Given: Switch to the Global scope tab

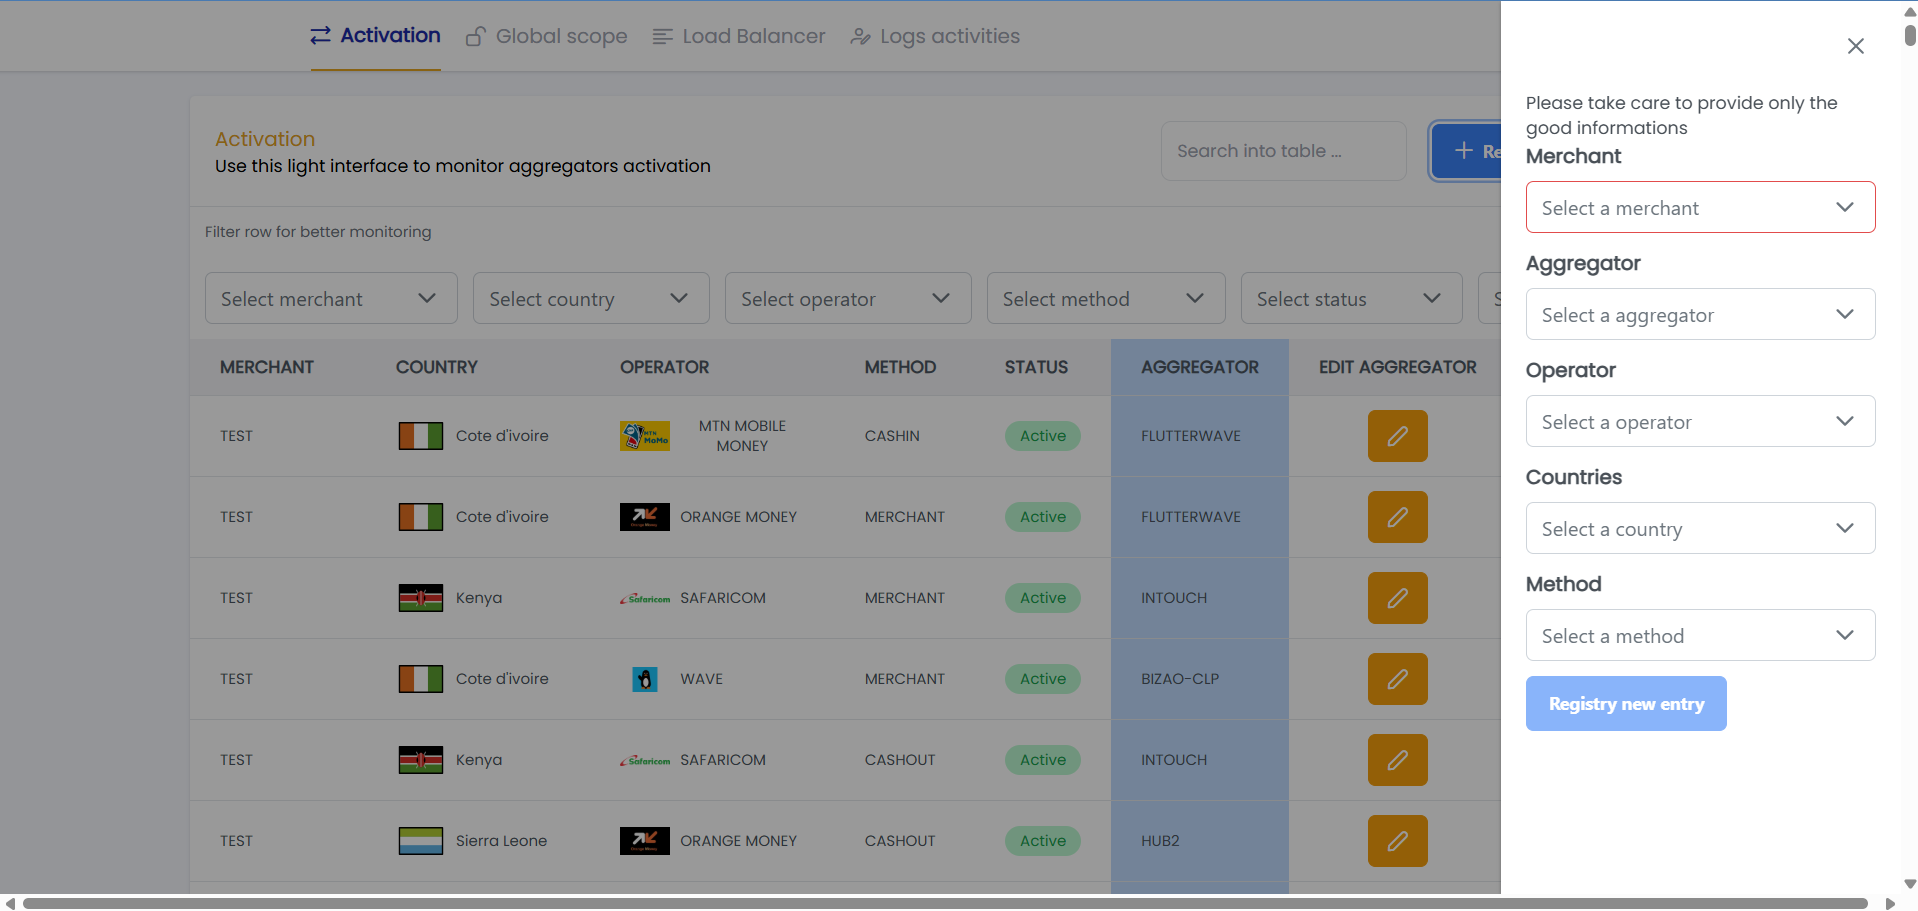Looking at the screenshot, I should 547,37.
